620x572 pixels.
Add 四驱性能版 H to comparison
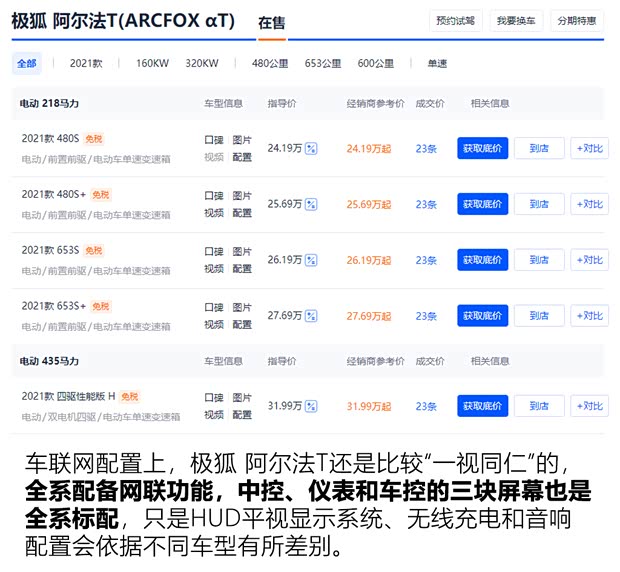click(590, 406)
